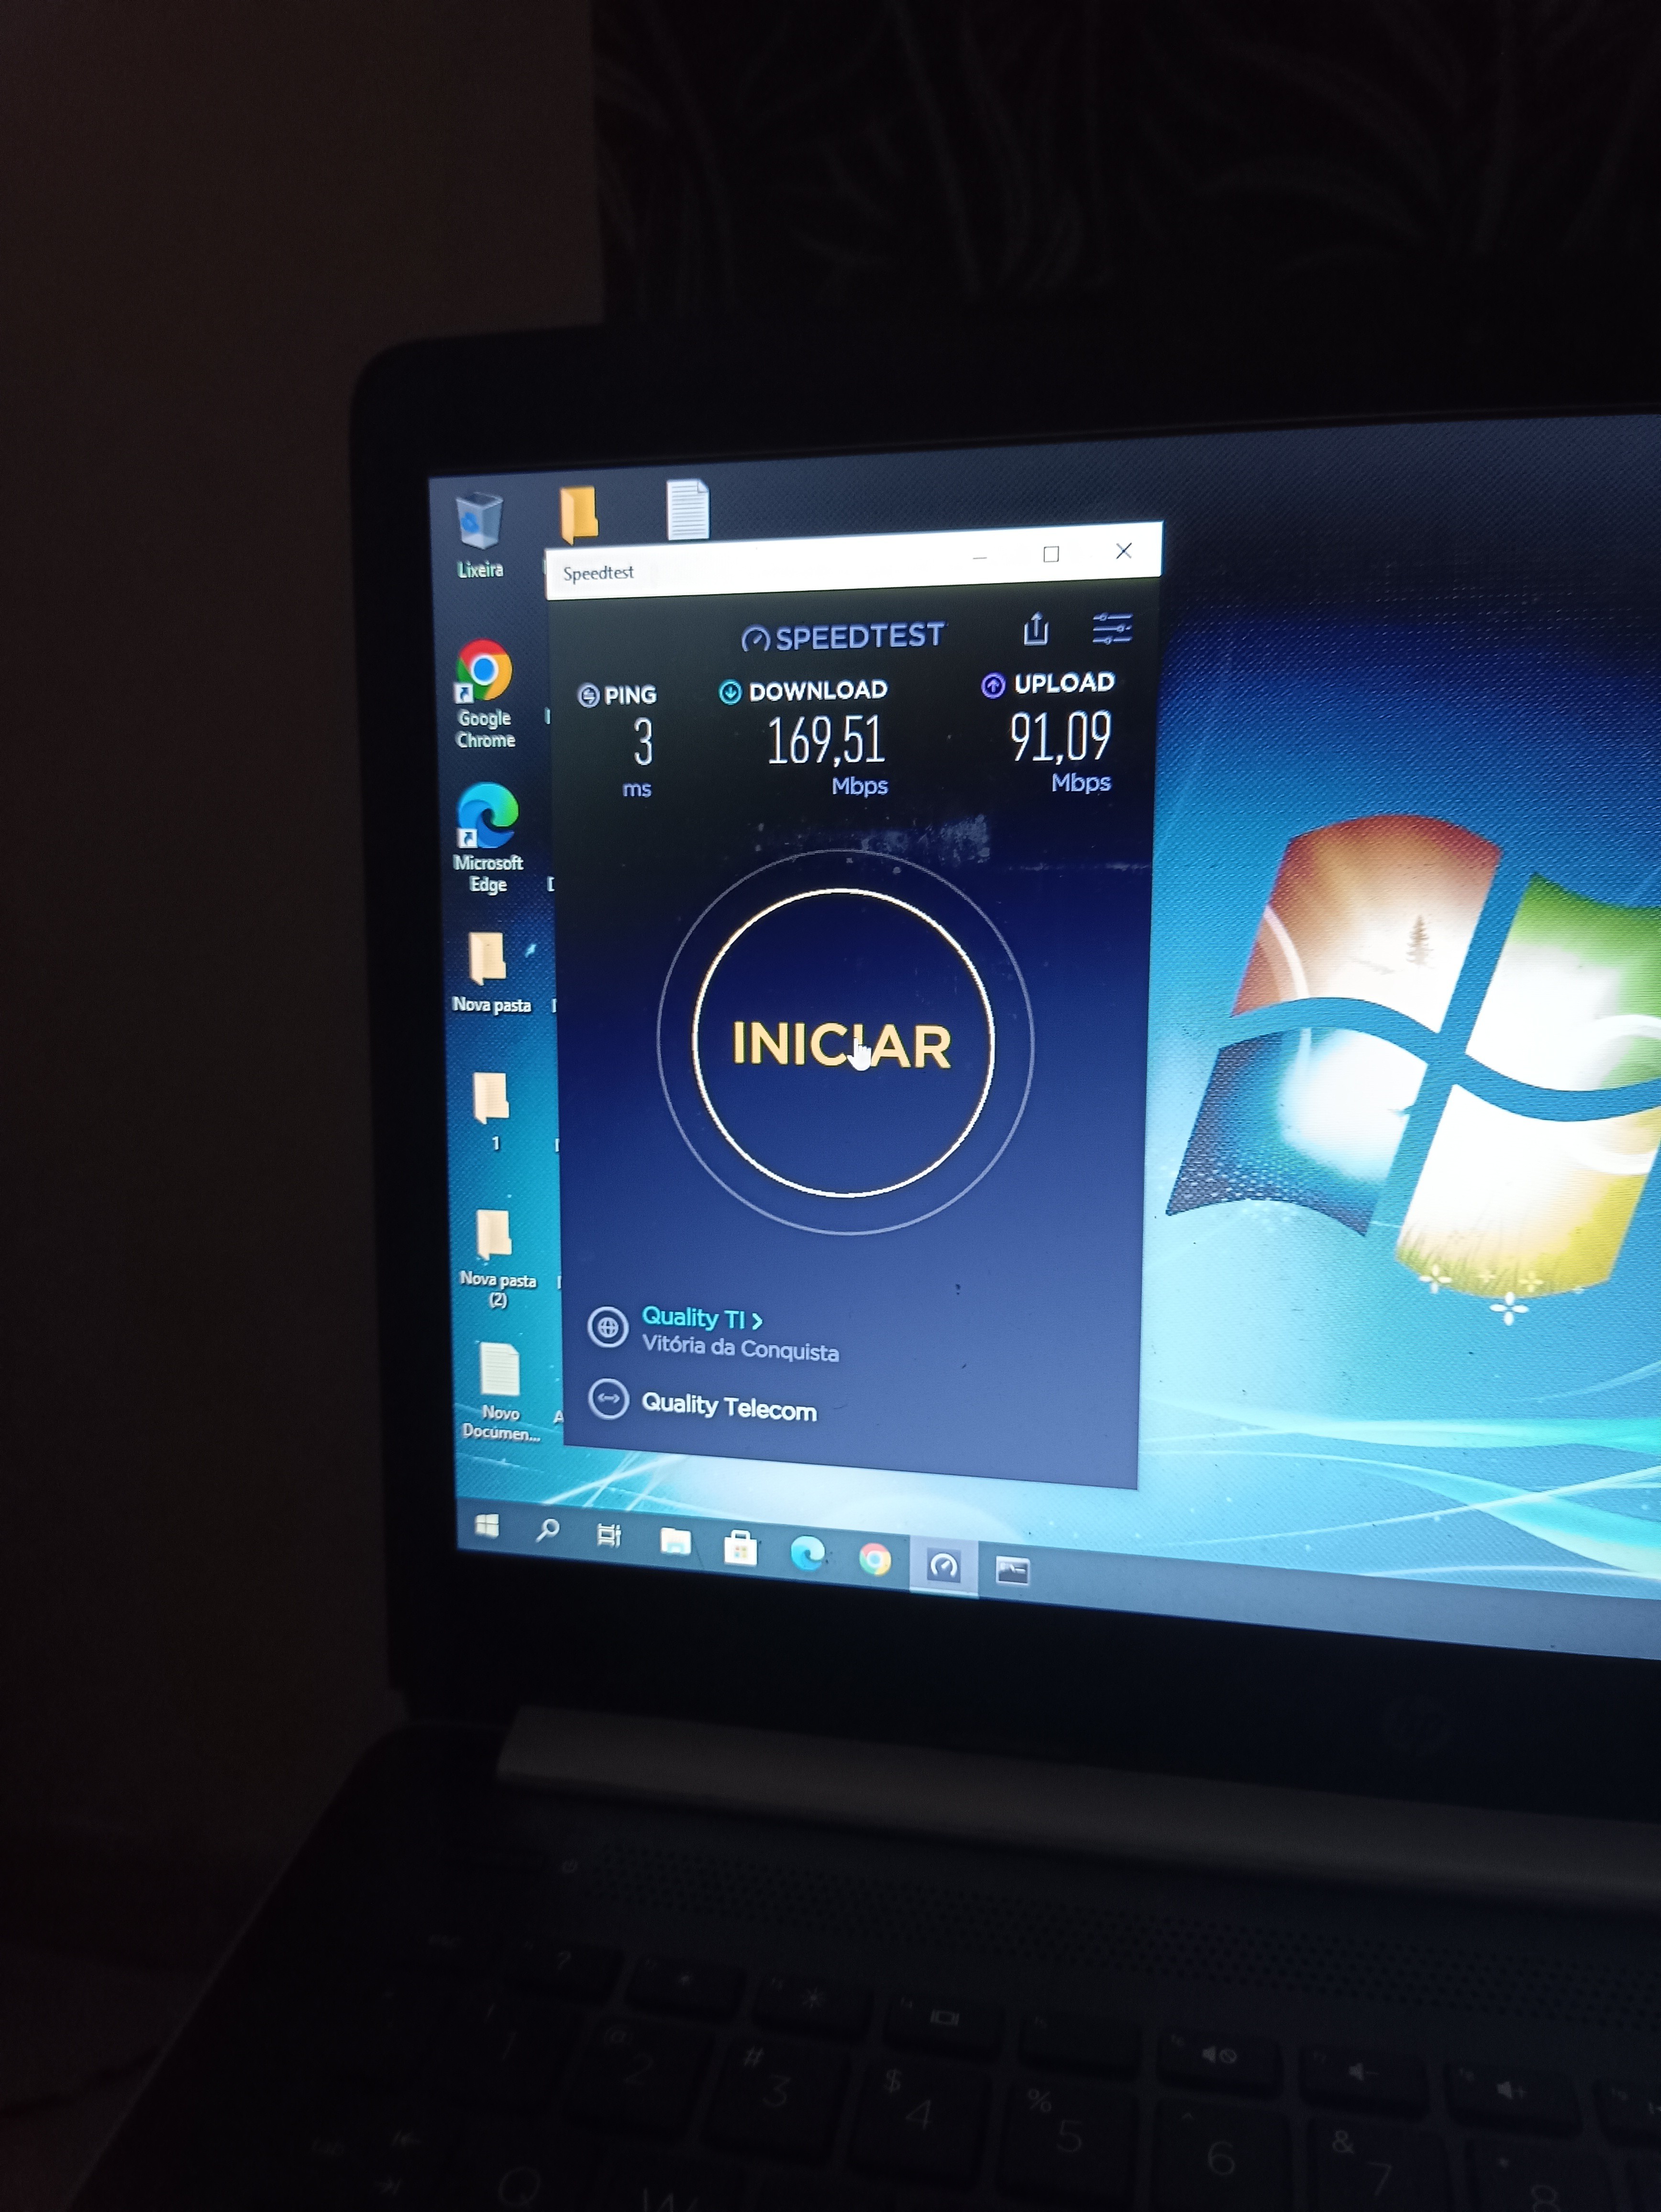The height and width of the screenshot is (2212, 1661).
Task: Open the Speedtest settings sliders icon
Action: click(1111, 629)
